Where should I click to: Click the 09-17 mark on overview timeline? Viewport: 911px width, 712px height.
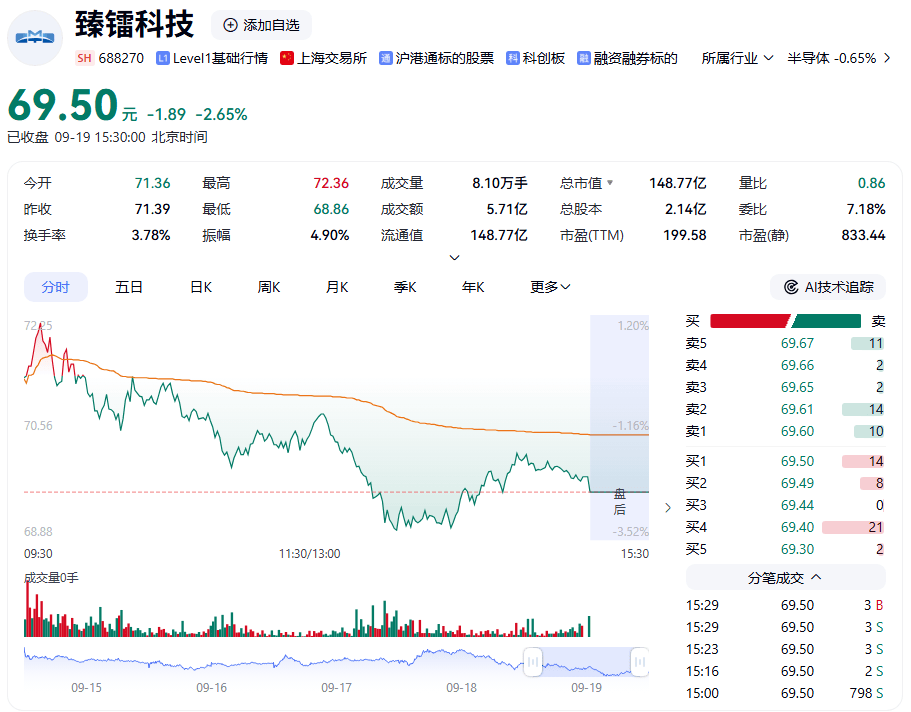336,688
